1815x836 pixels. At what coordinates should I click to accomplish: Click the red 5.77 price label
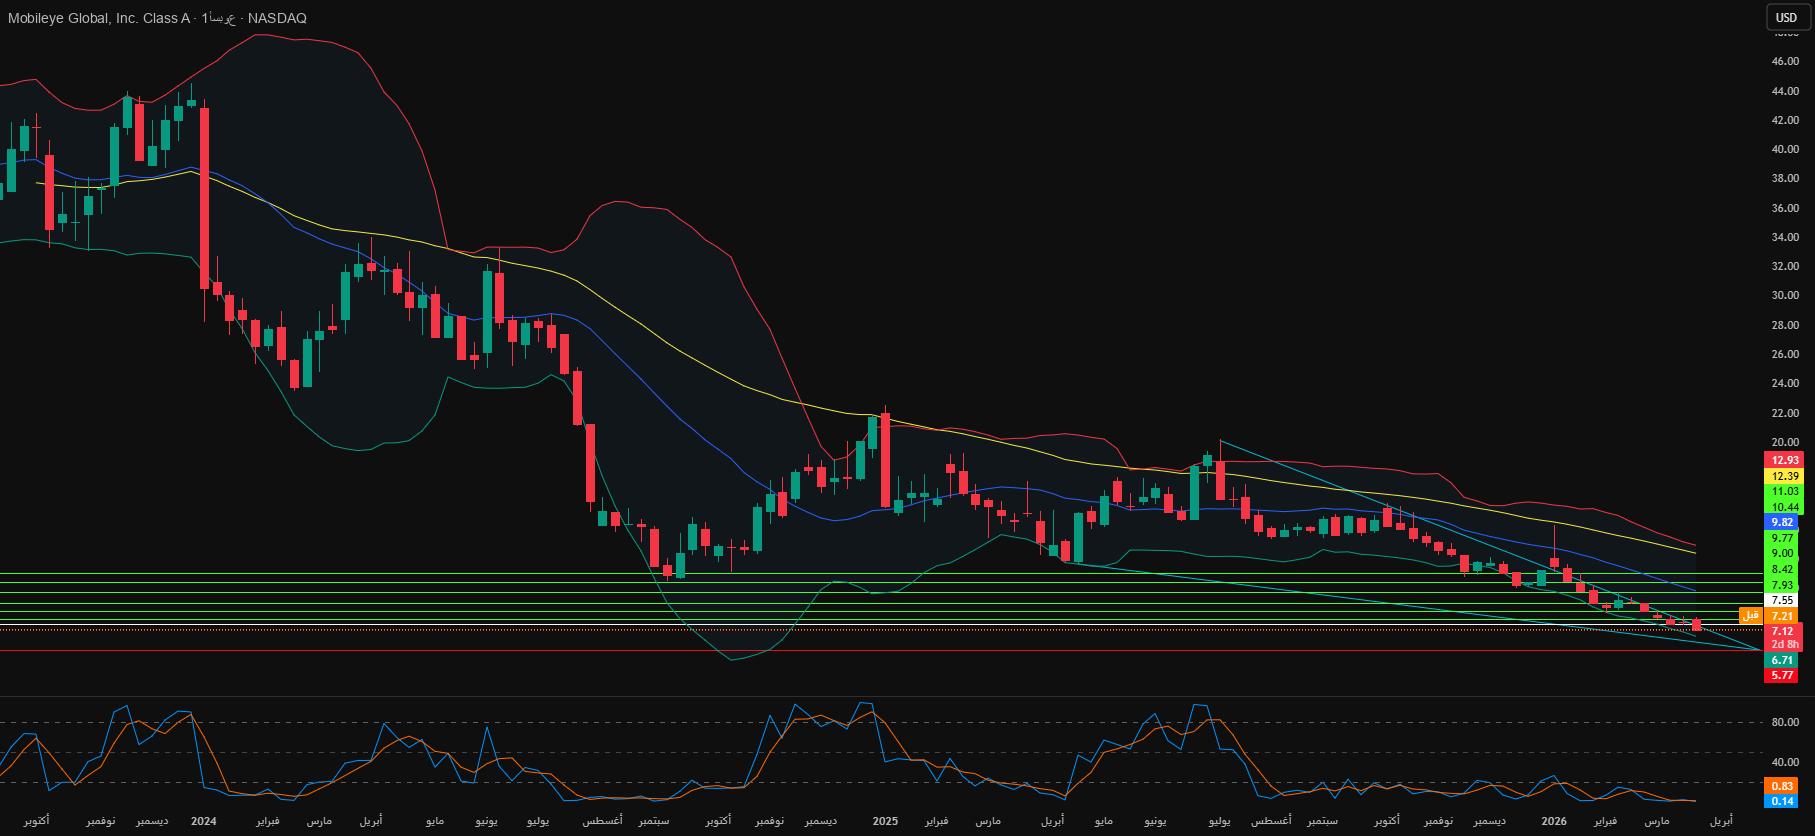click(x=1782, y=675)
